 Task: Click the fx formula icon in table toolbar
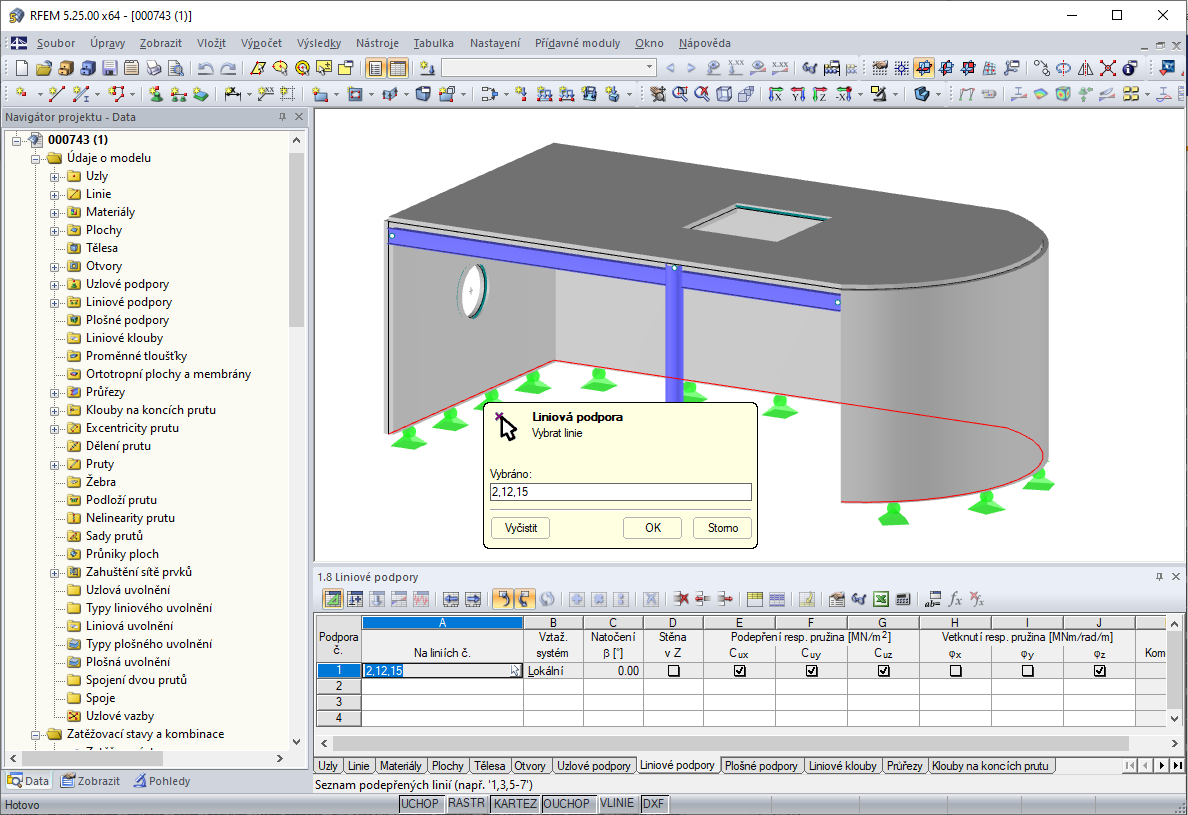[x=955, y=599]
